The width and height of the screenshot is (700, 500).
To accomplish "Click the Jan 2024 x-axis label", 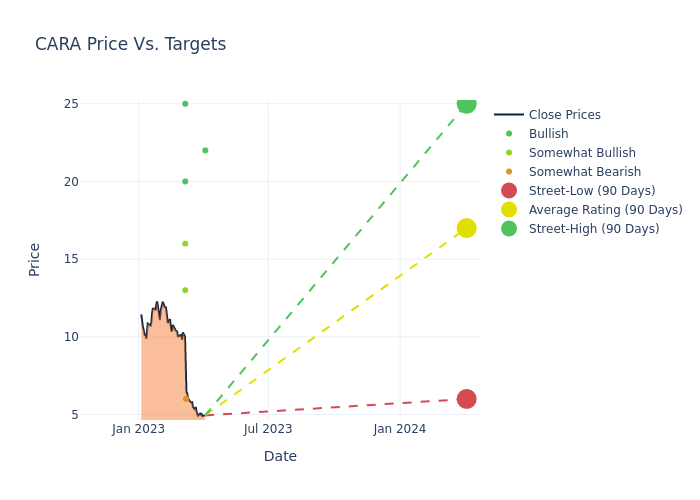I will [399, 429].
